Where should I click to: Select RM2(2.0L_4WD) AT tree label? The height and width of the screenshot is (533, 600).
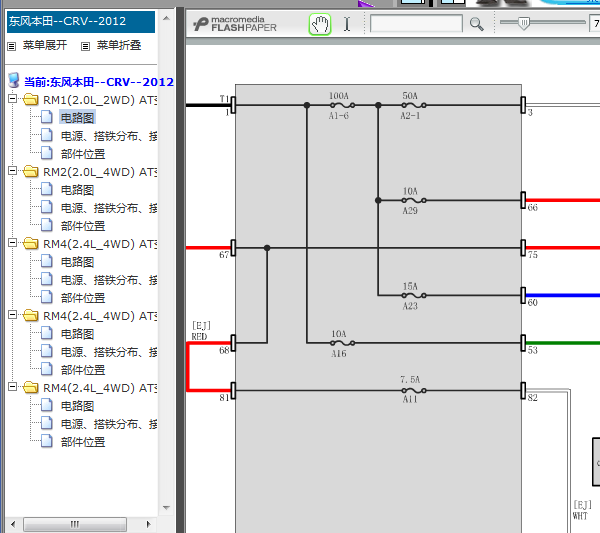point(100,172)
